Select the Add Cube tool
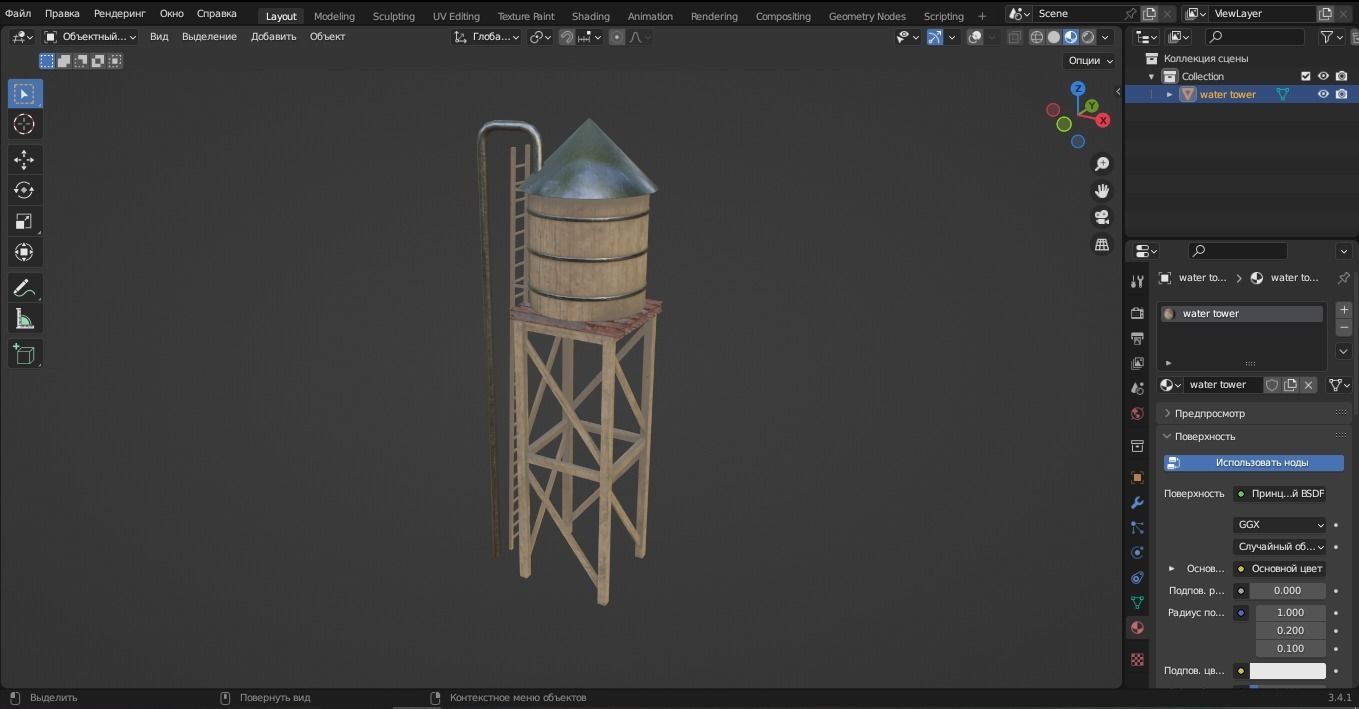The image size is (1359, 709). coord(25,354)
